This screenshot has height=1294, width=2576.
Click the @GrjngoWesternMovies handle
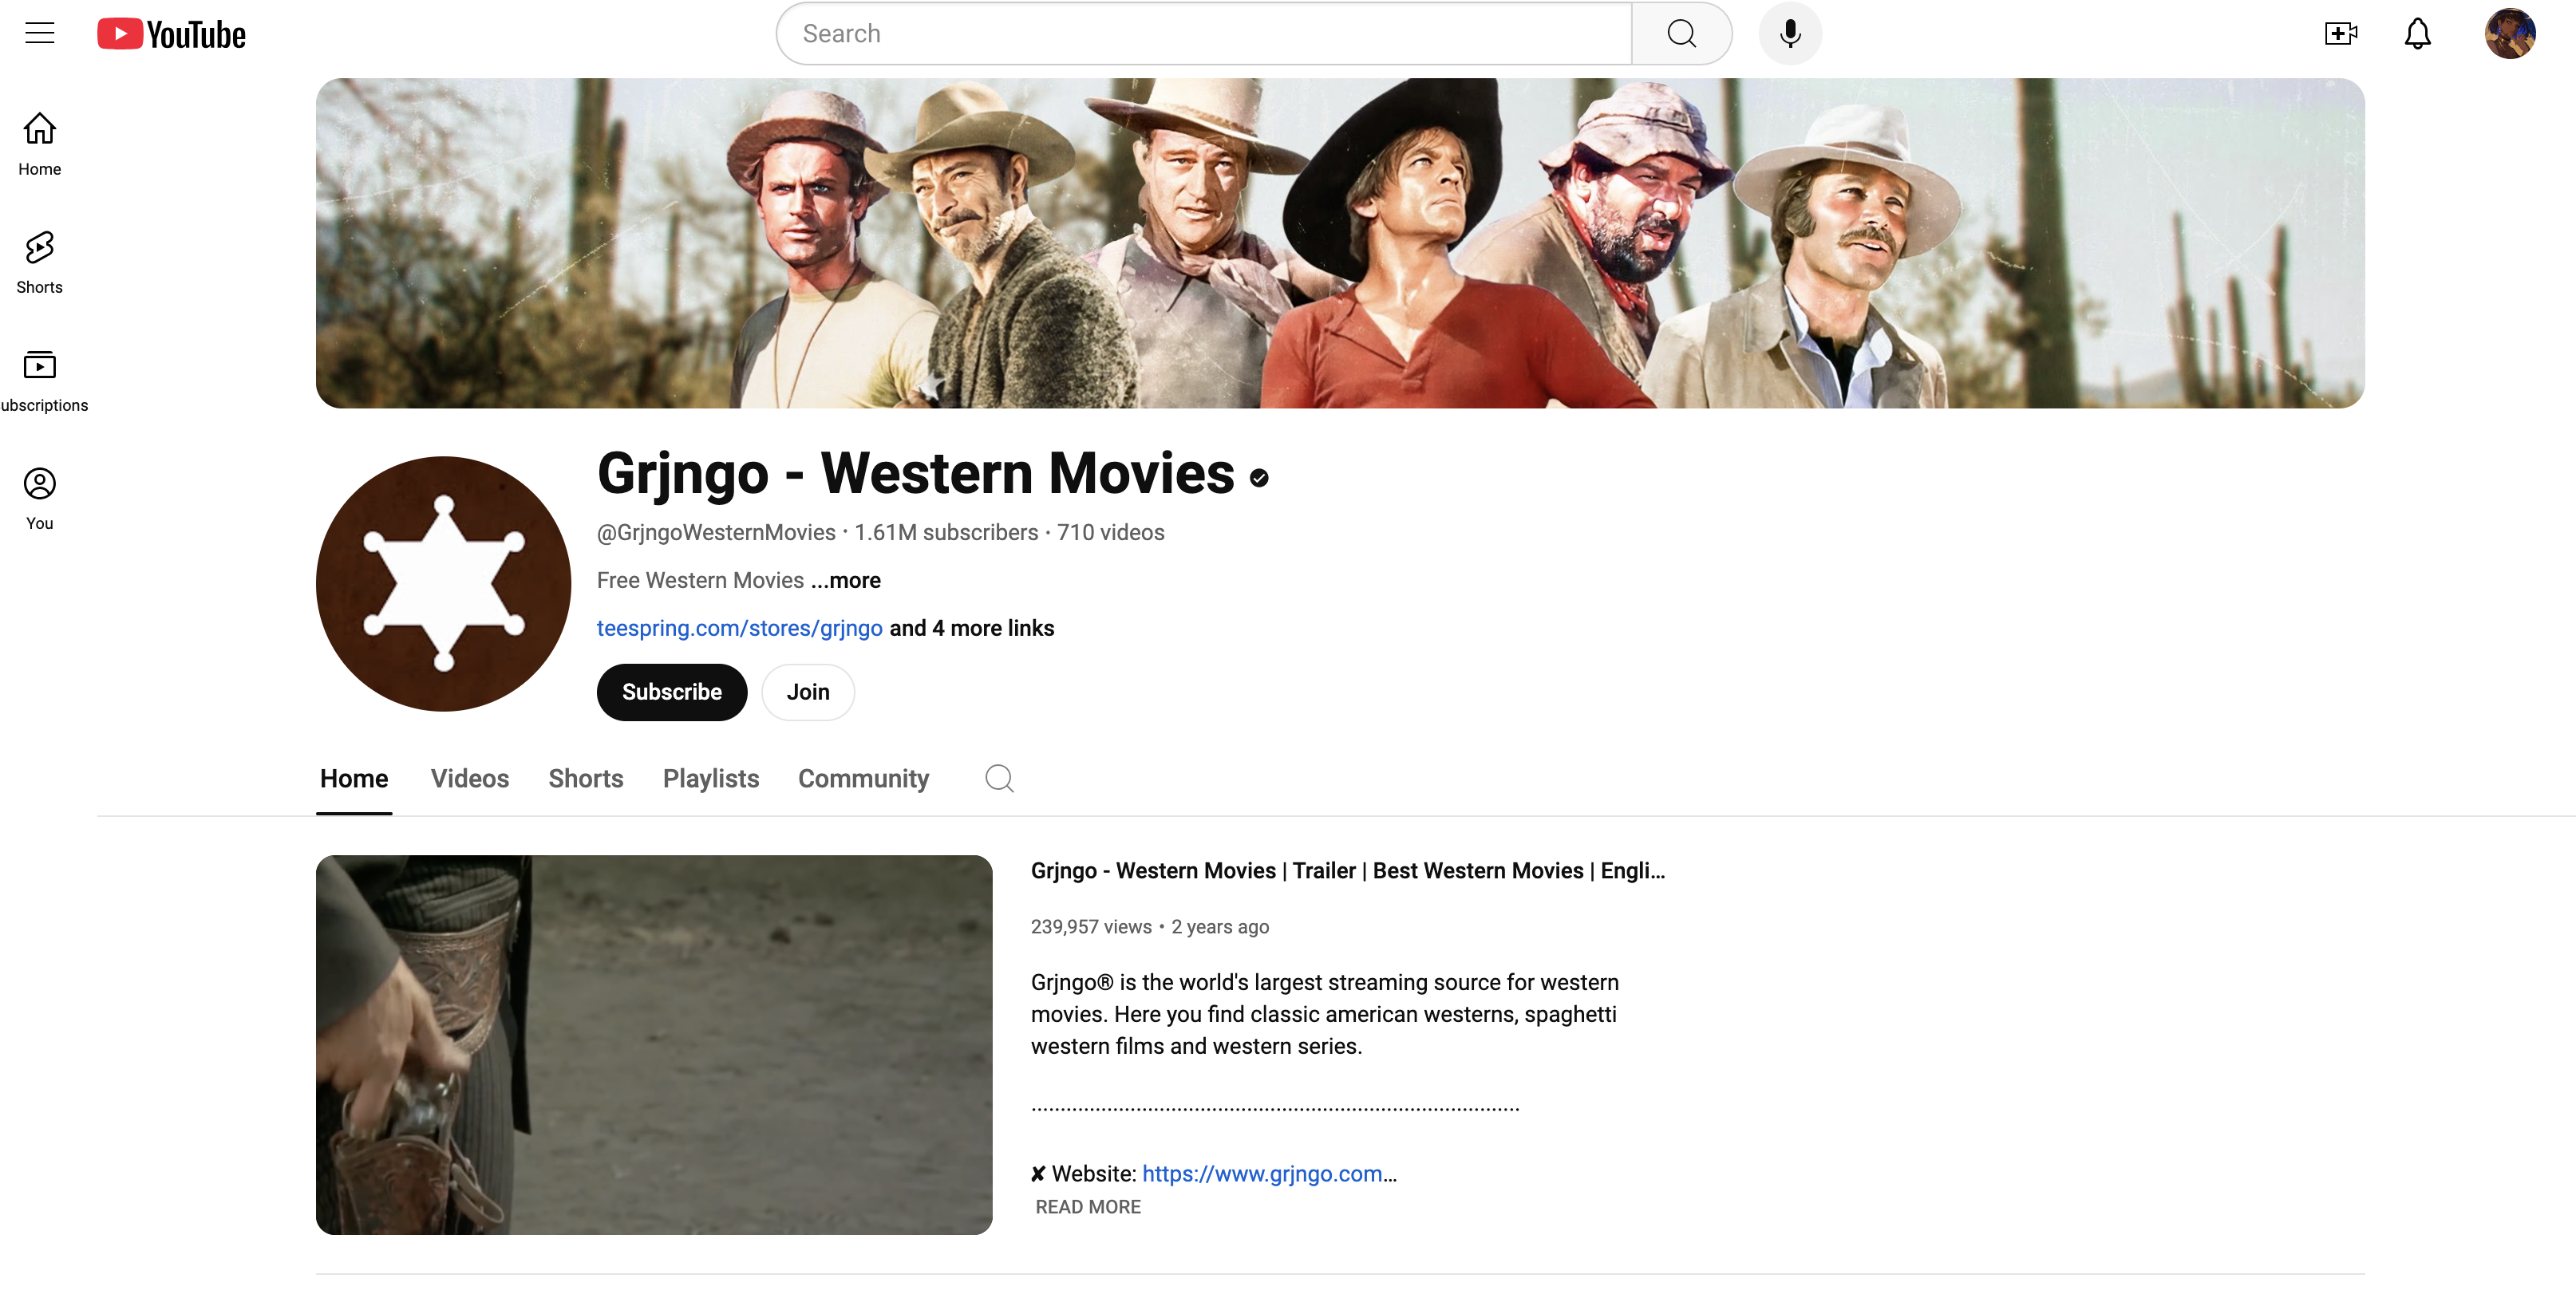click(x=716, y=532)
